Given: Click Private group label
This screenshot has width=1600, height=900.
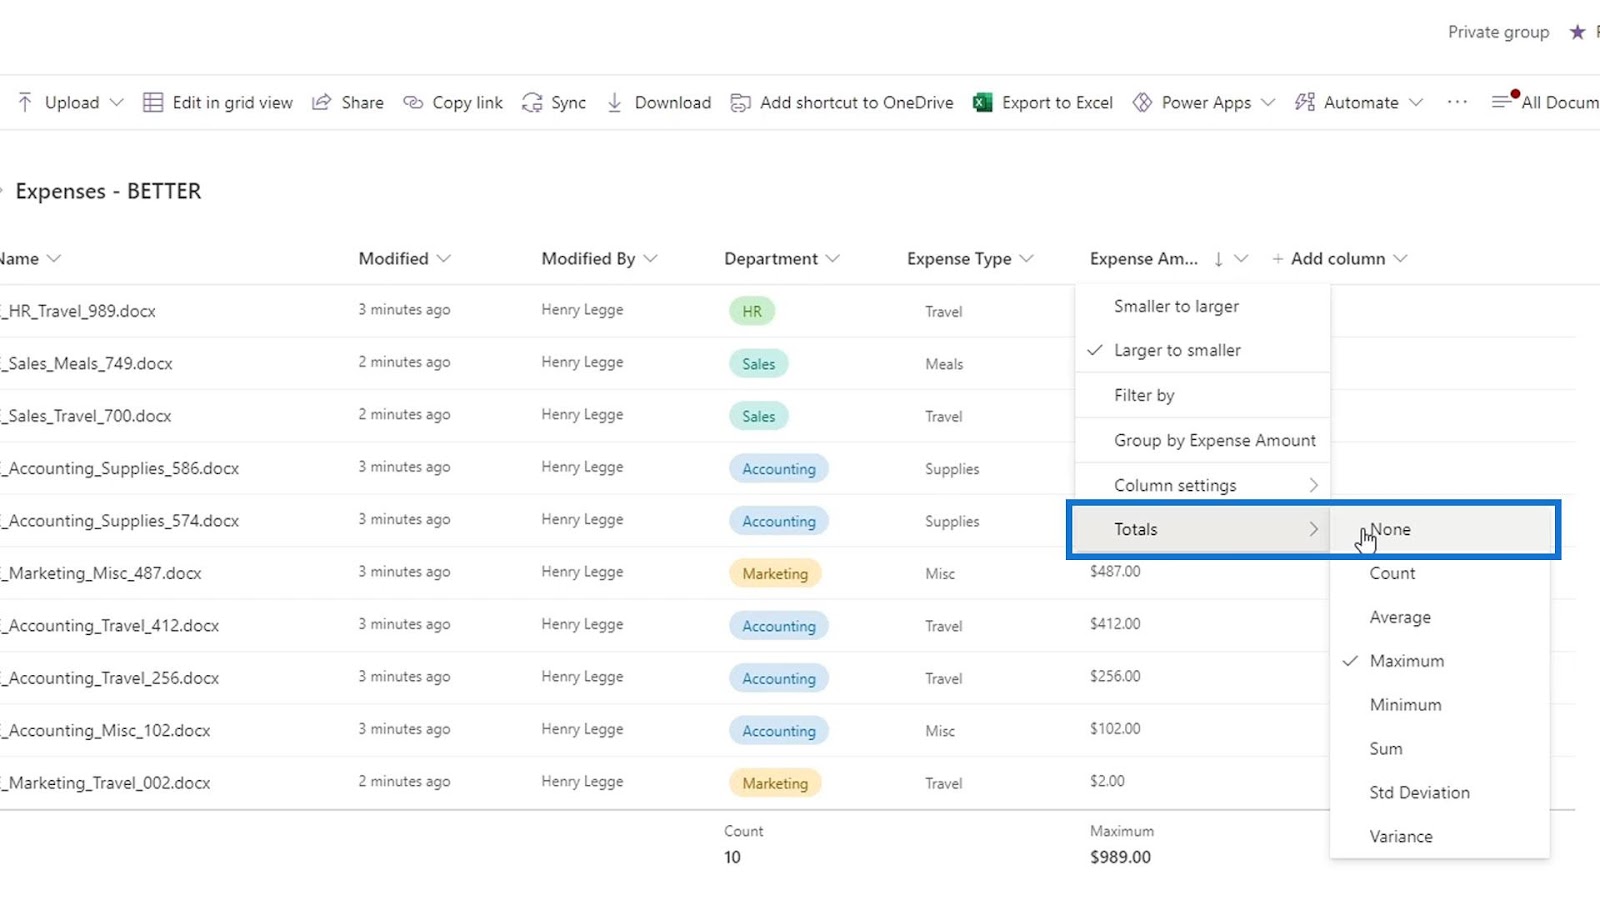Looking at the screenshot, I should point(1498,32).
